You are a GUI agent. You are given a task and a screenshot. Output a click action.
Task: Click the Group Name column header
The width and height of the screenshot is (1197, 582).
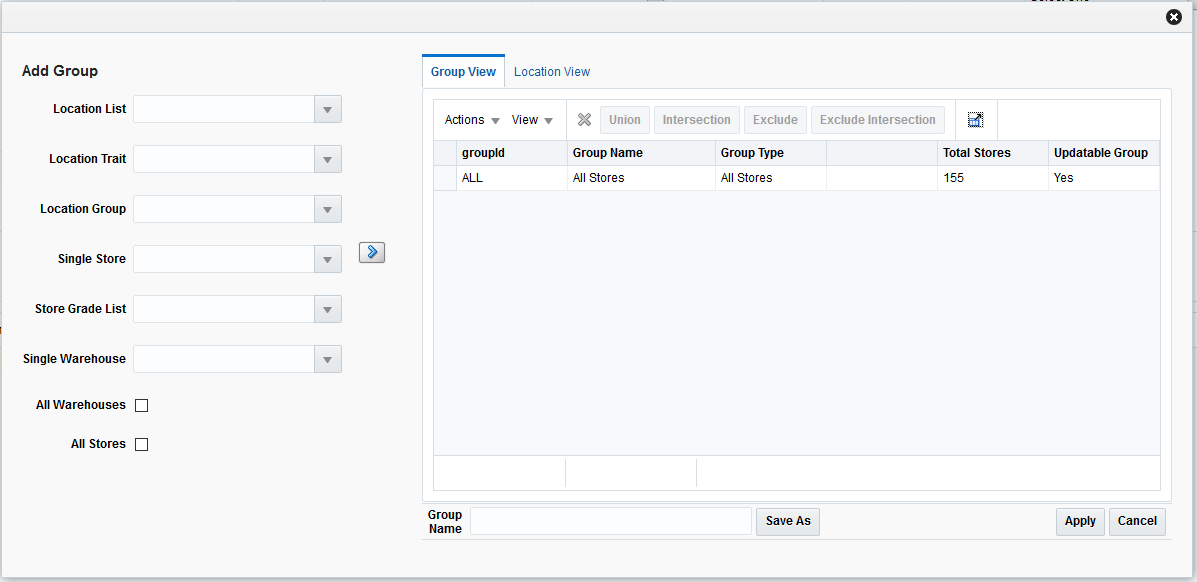641,153
